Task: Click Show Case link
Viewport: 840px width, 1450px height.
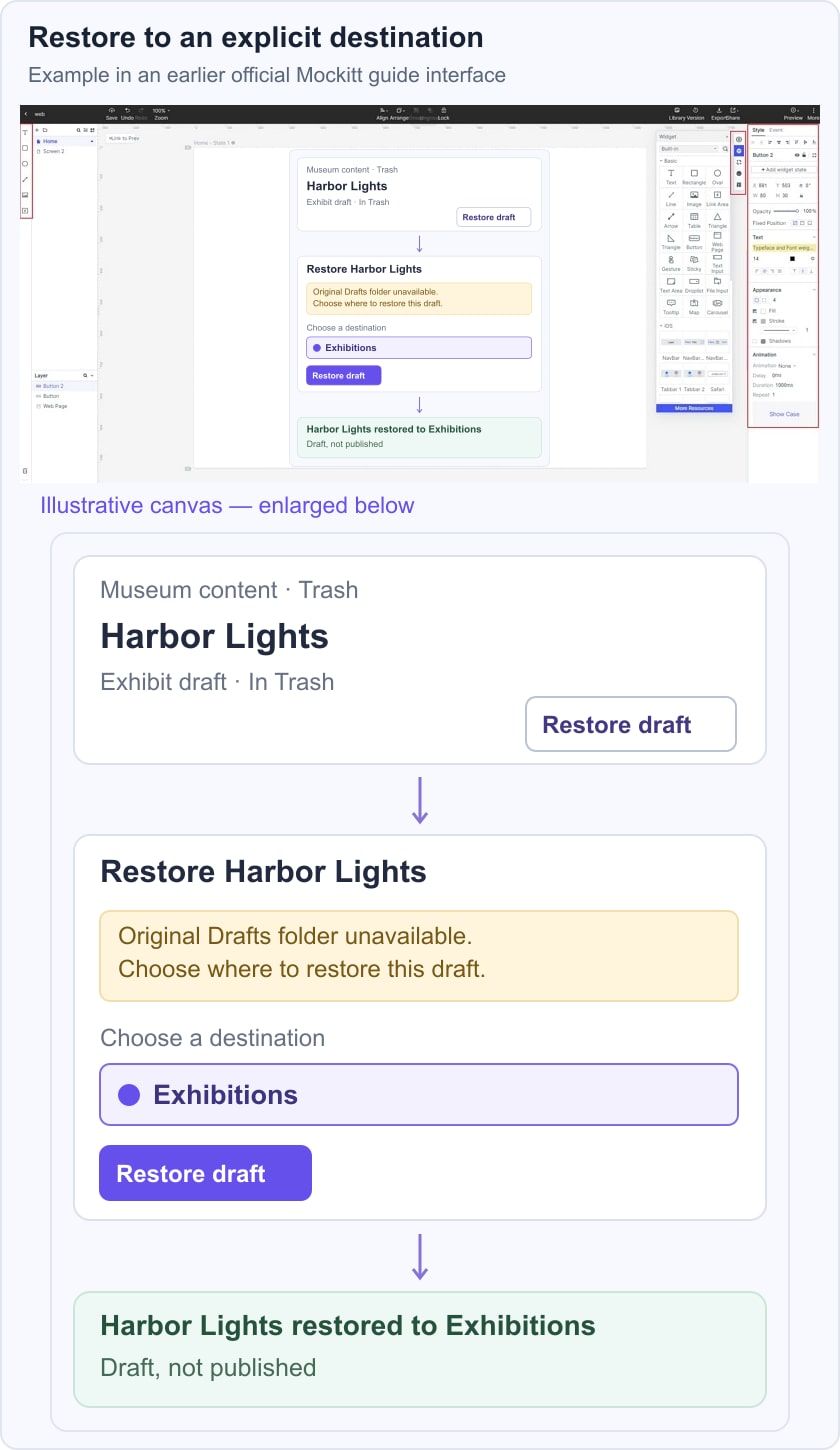Action: pos(784,414)
